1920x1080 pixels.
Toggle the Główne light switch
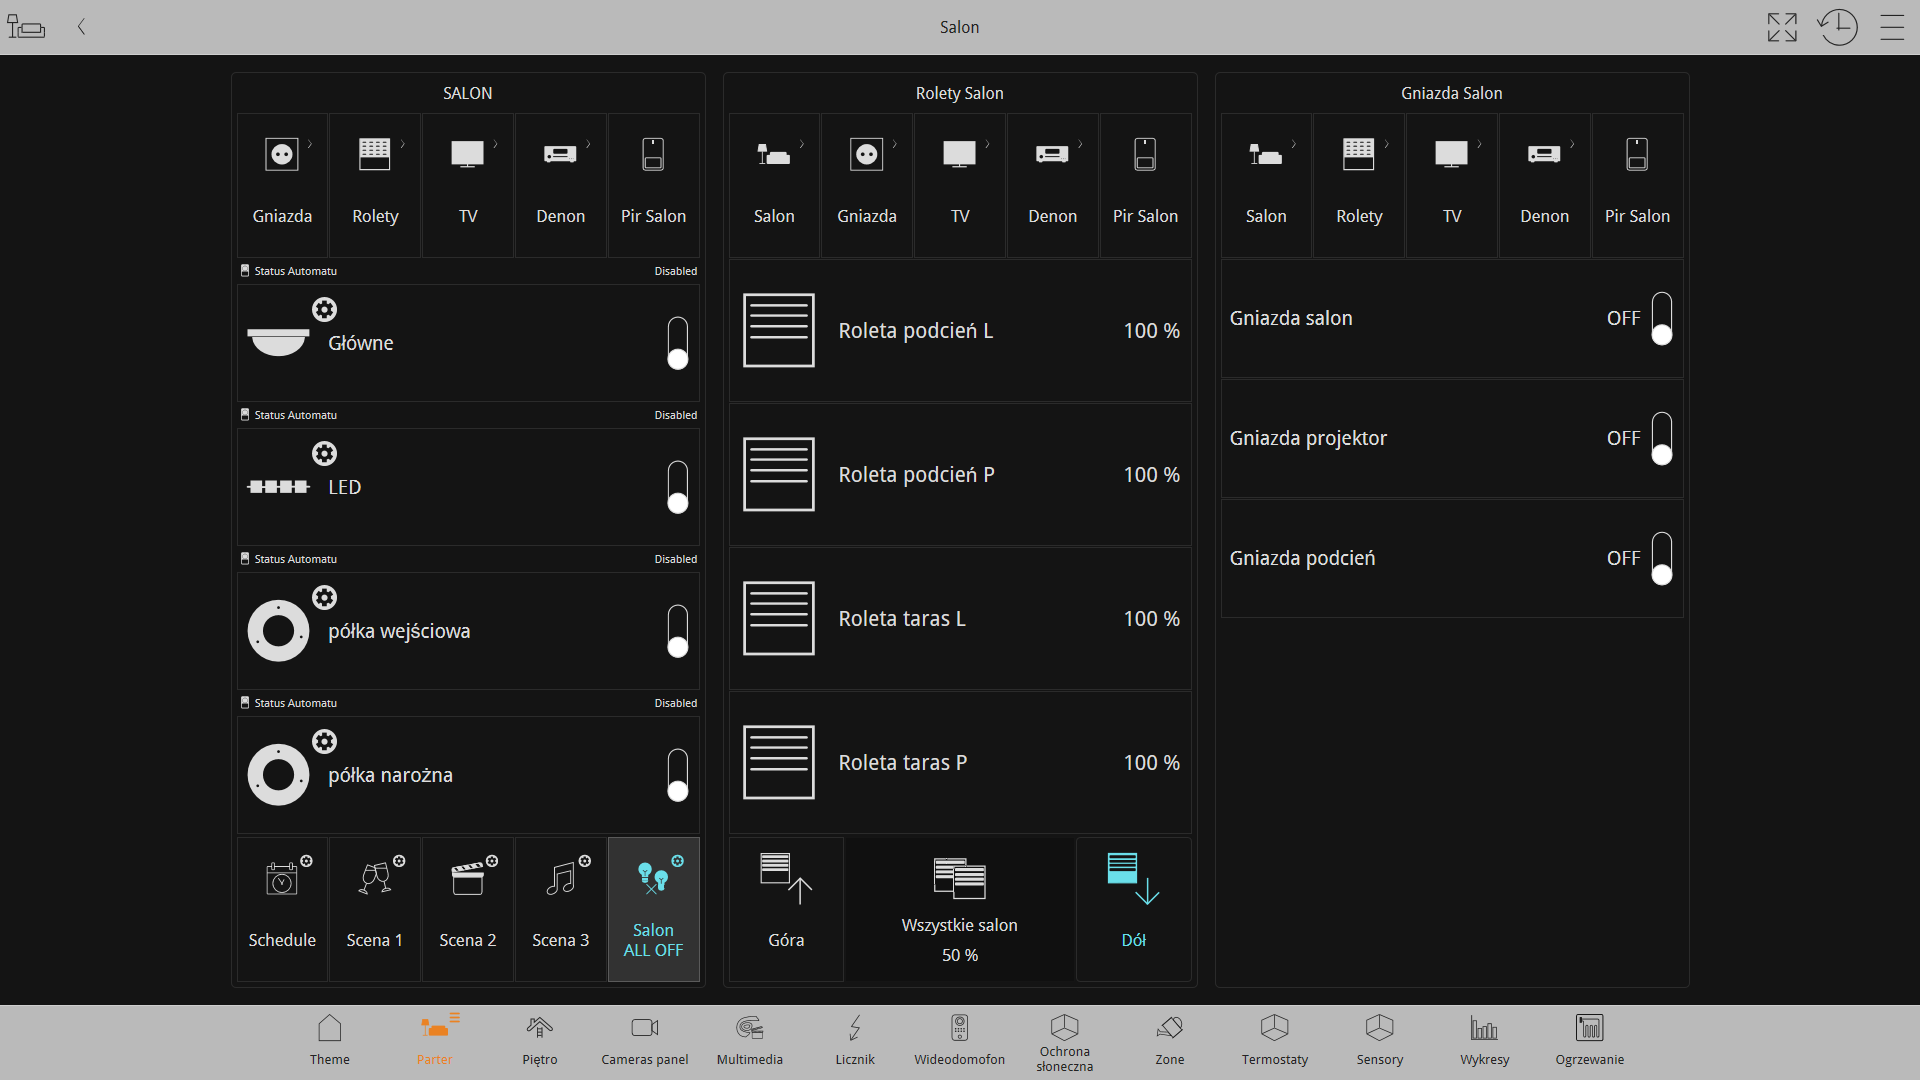click(678, 343)
